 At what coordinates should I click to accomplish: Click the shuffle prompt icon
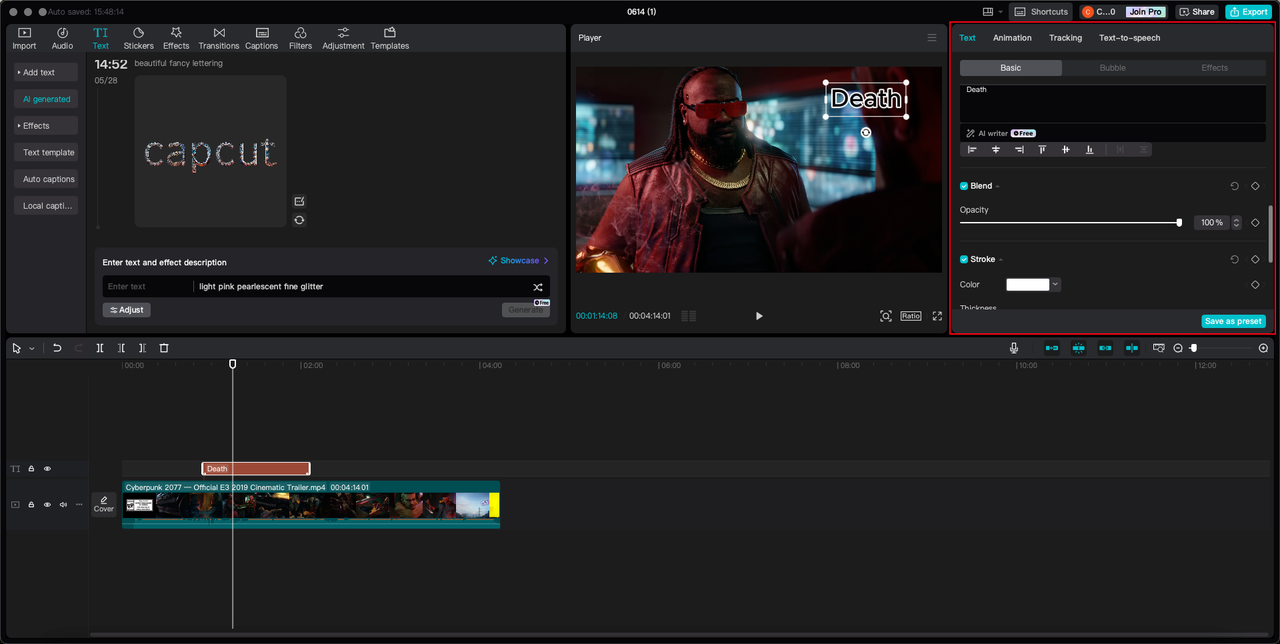click(x=537, y=287)
